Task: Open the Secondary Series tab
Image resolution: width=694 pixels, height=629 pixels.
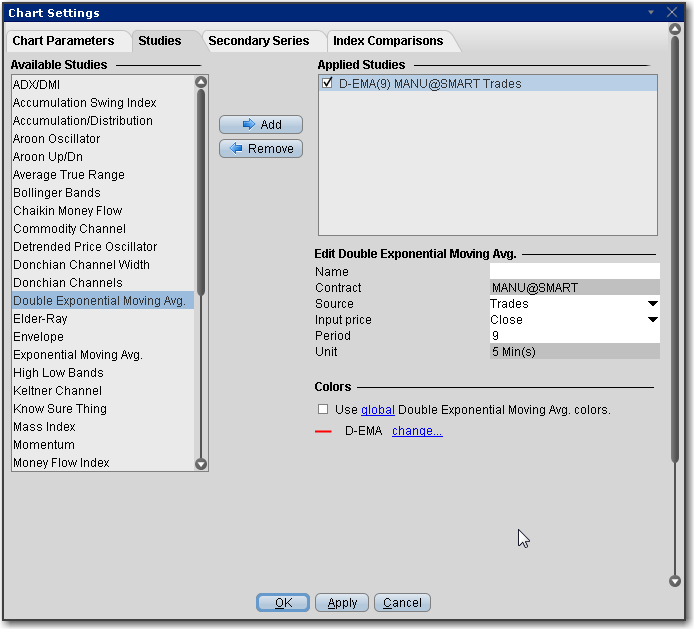Action: [251, 41]
